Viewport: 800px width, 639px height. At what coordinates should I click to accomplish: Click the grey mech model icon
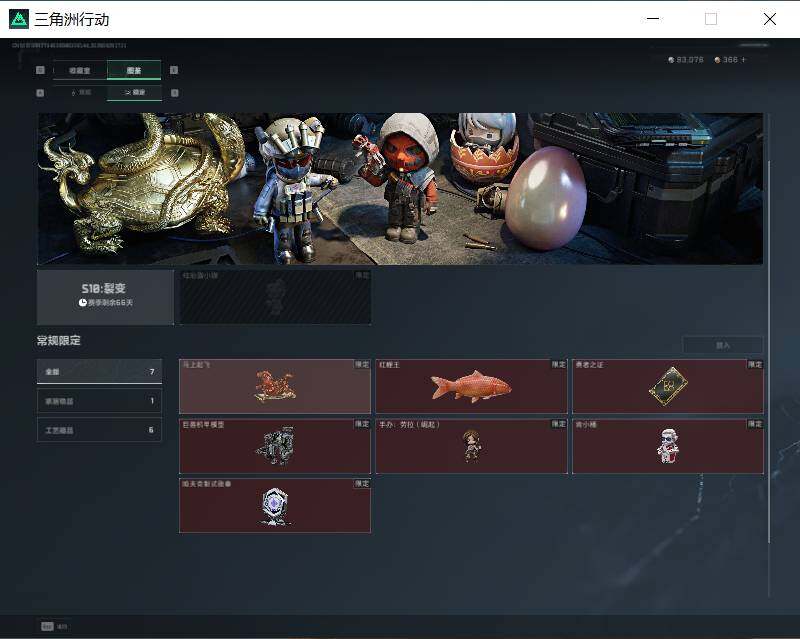click(x=276, y=446)
